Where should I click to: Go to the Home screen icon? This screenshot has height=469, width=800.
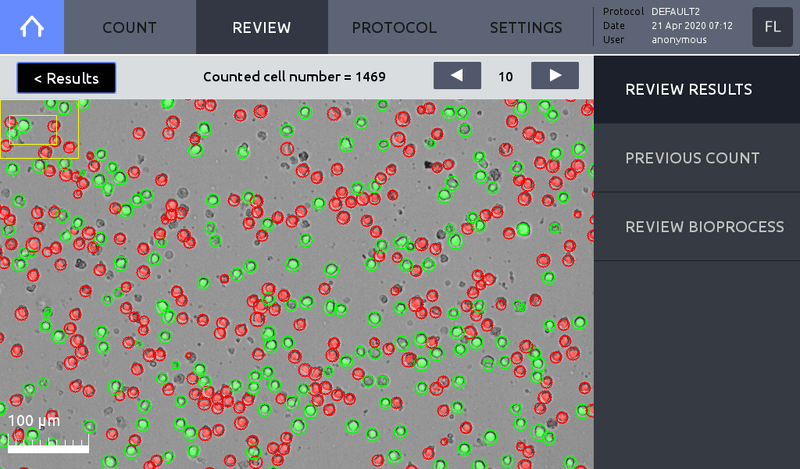(32, 27)
